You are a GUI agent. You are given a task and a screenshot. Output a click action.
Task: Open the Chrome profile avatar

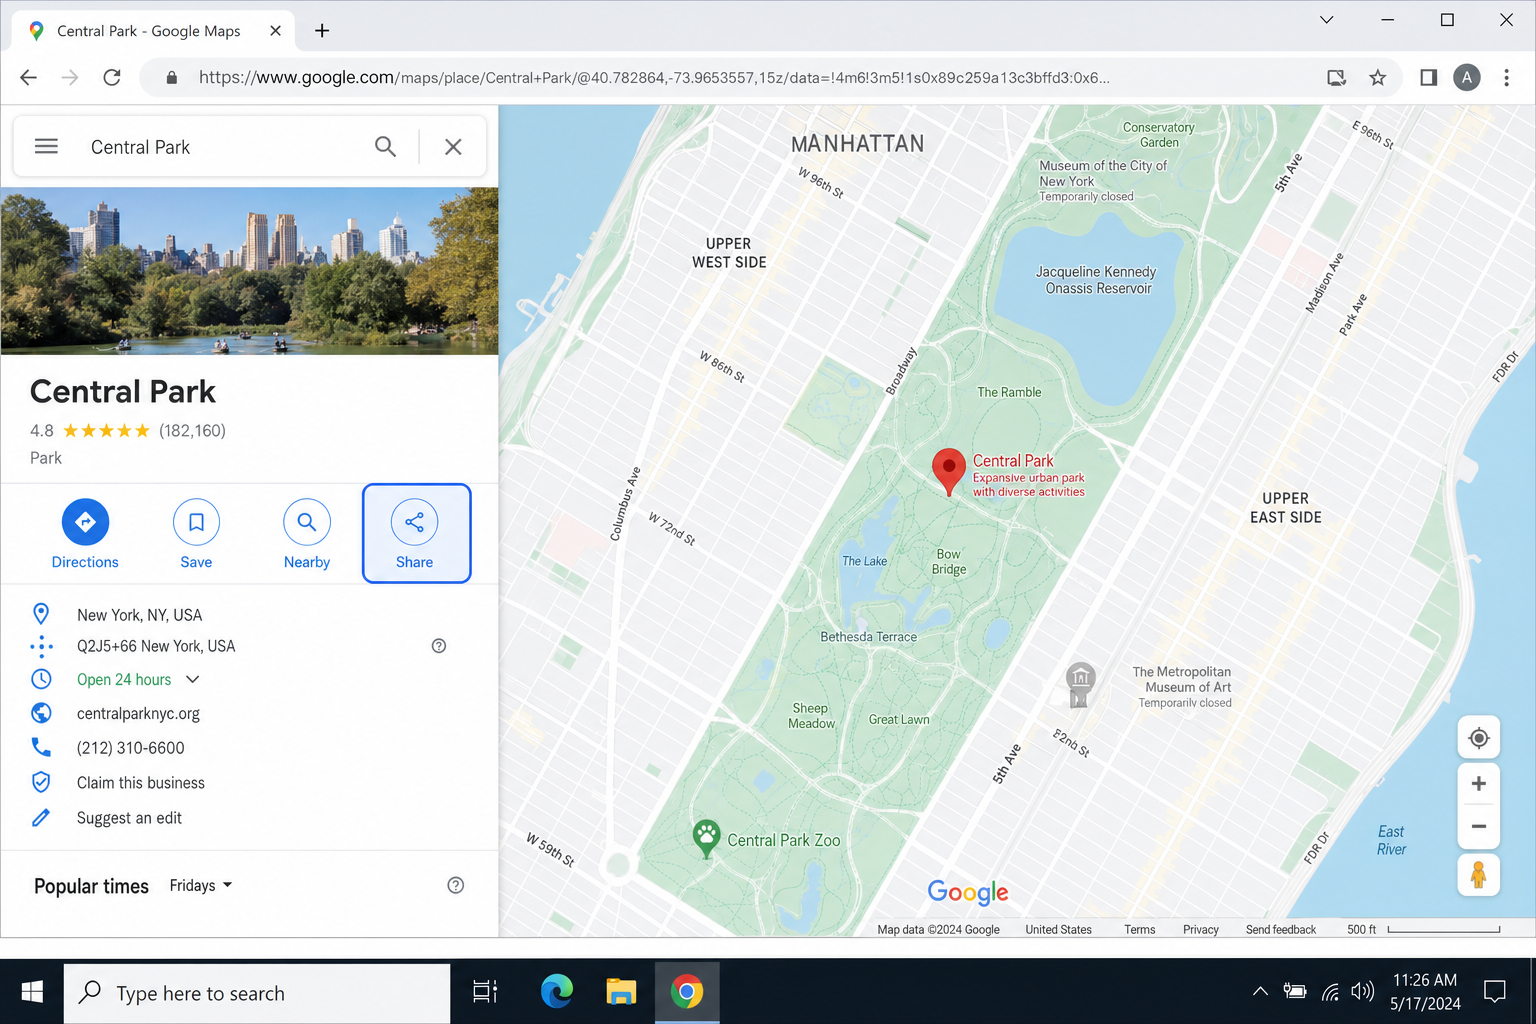(x=1467, y=77)
